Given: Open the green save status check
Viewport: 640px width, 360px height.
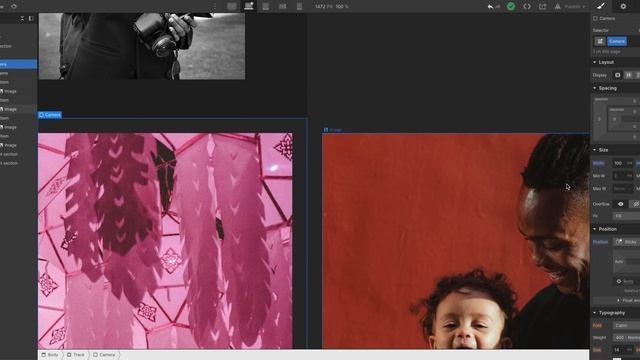Looking at the screenshot, I should (x=511, y=6).
